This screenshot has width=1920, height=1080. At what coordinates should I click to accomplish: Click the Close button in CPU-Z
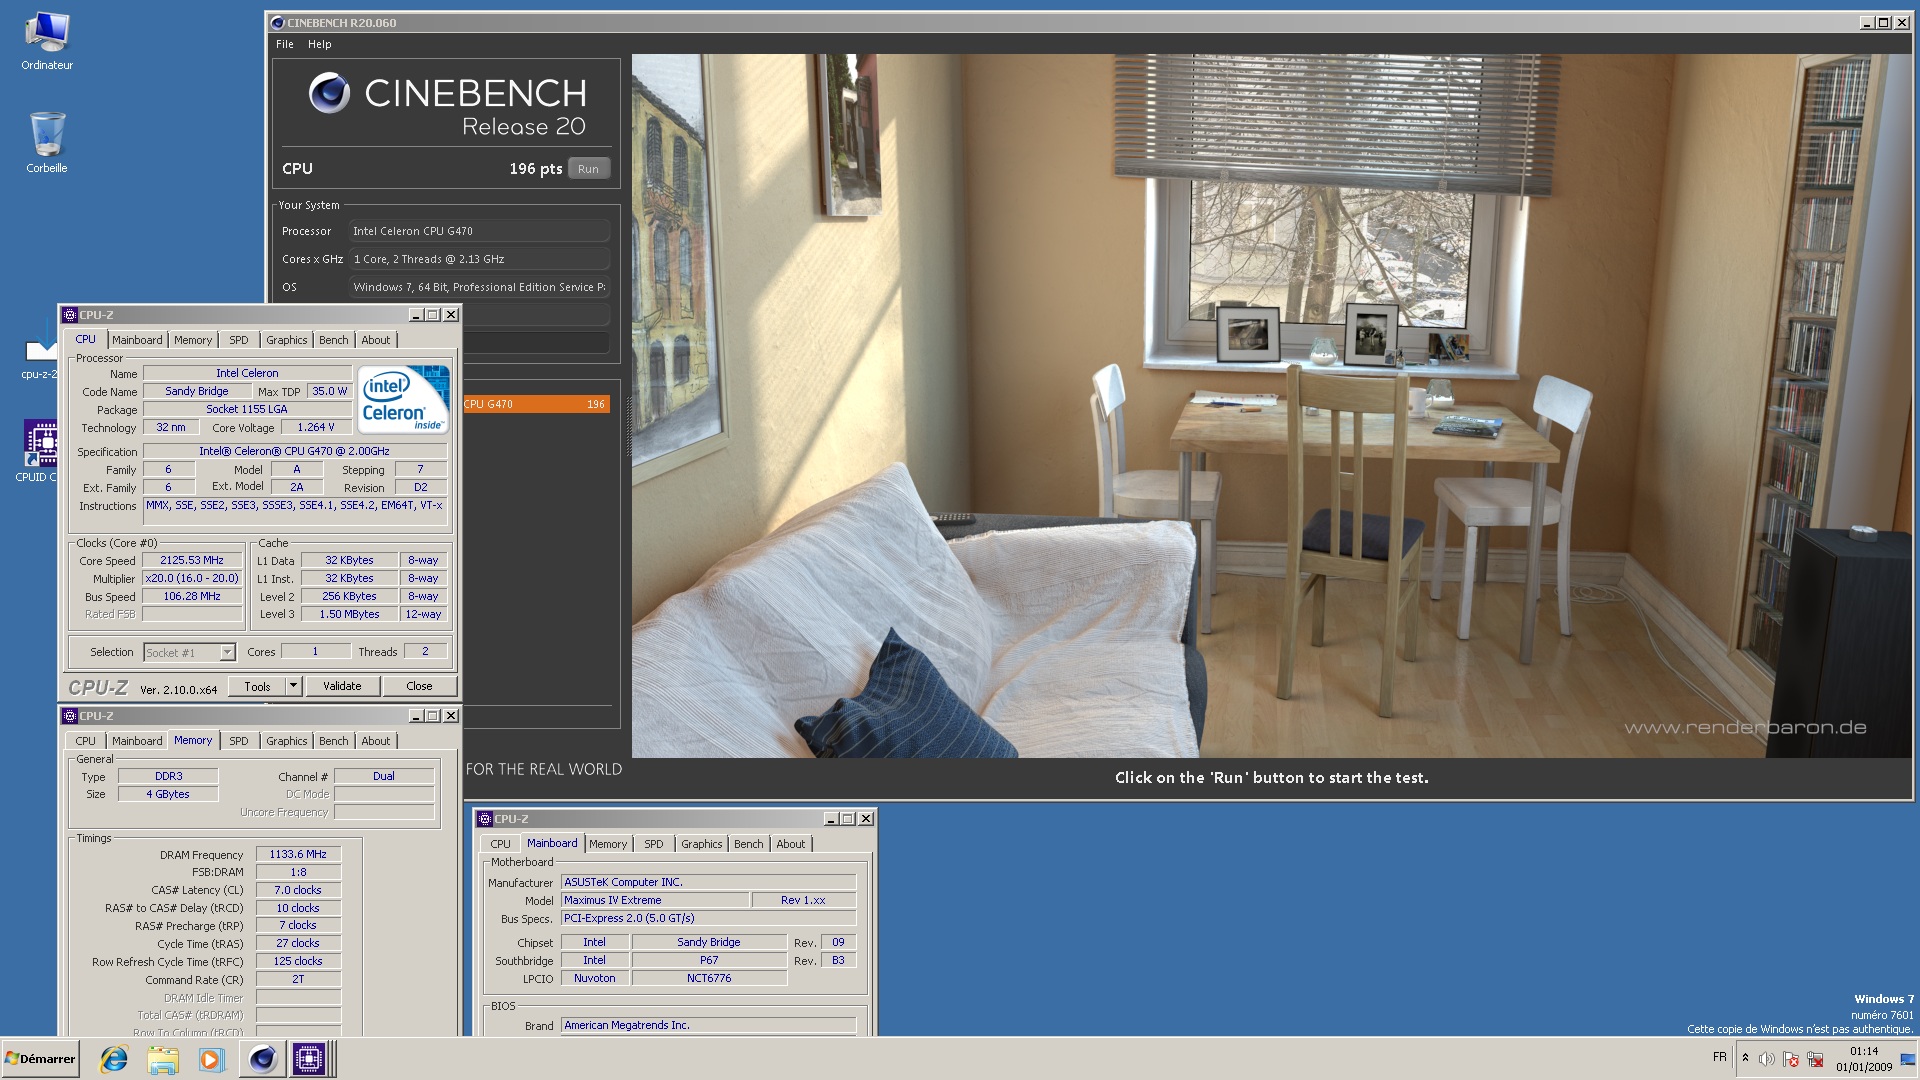pyautogui.click(x=419, y=686)
